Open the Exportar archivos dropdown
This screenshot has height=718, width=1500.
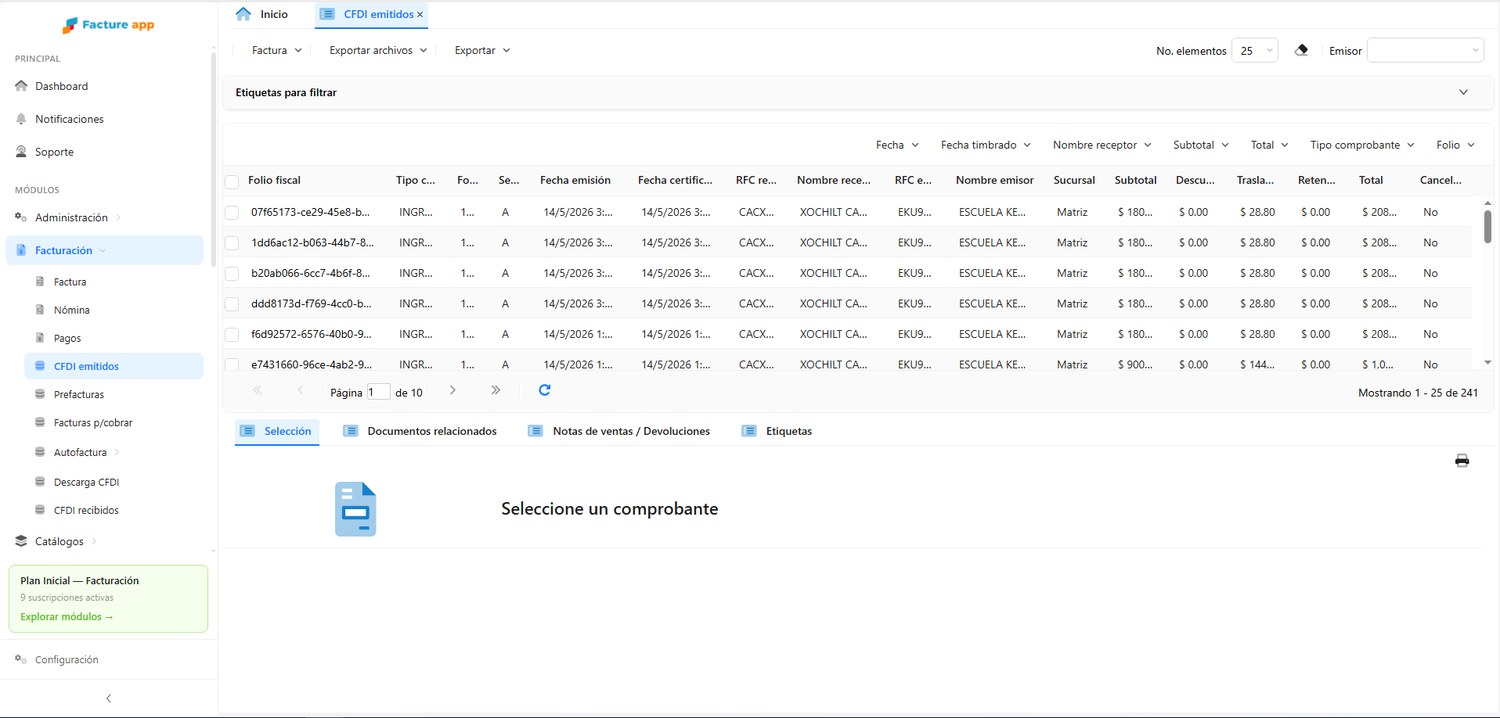(x=378, y=50)
